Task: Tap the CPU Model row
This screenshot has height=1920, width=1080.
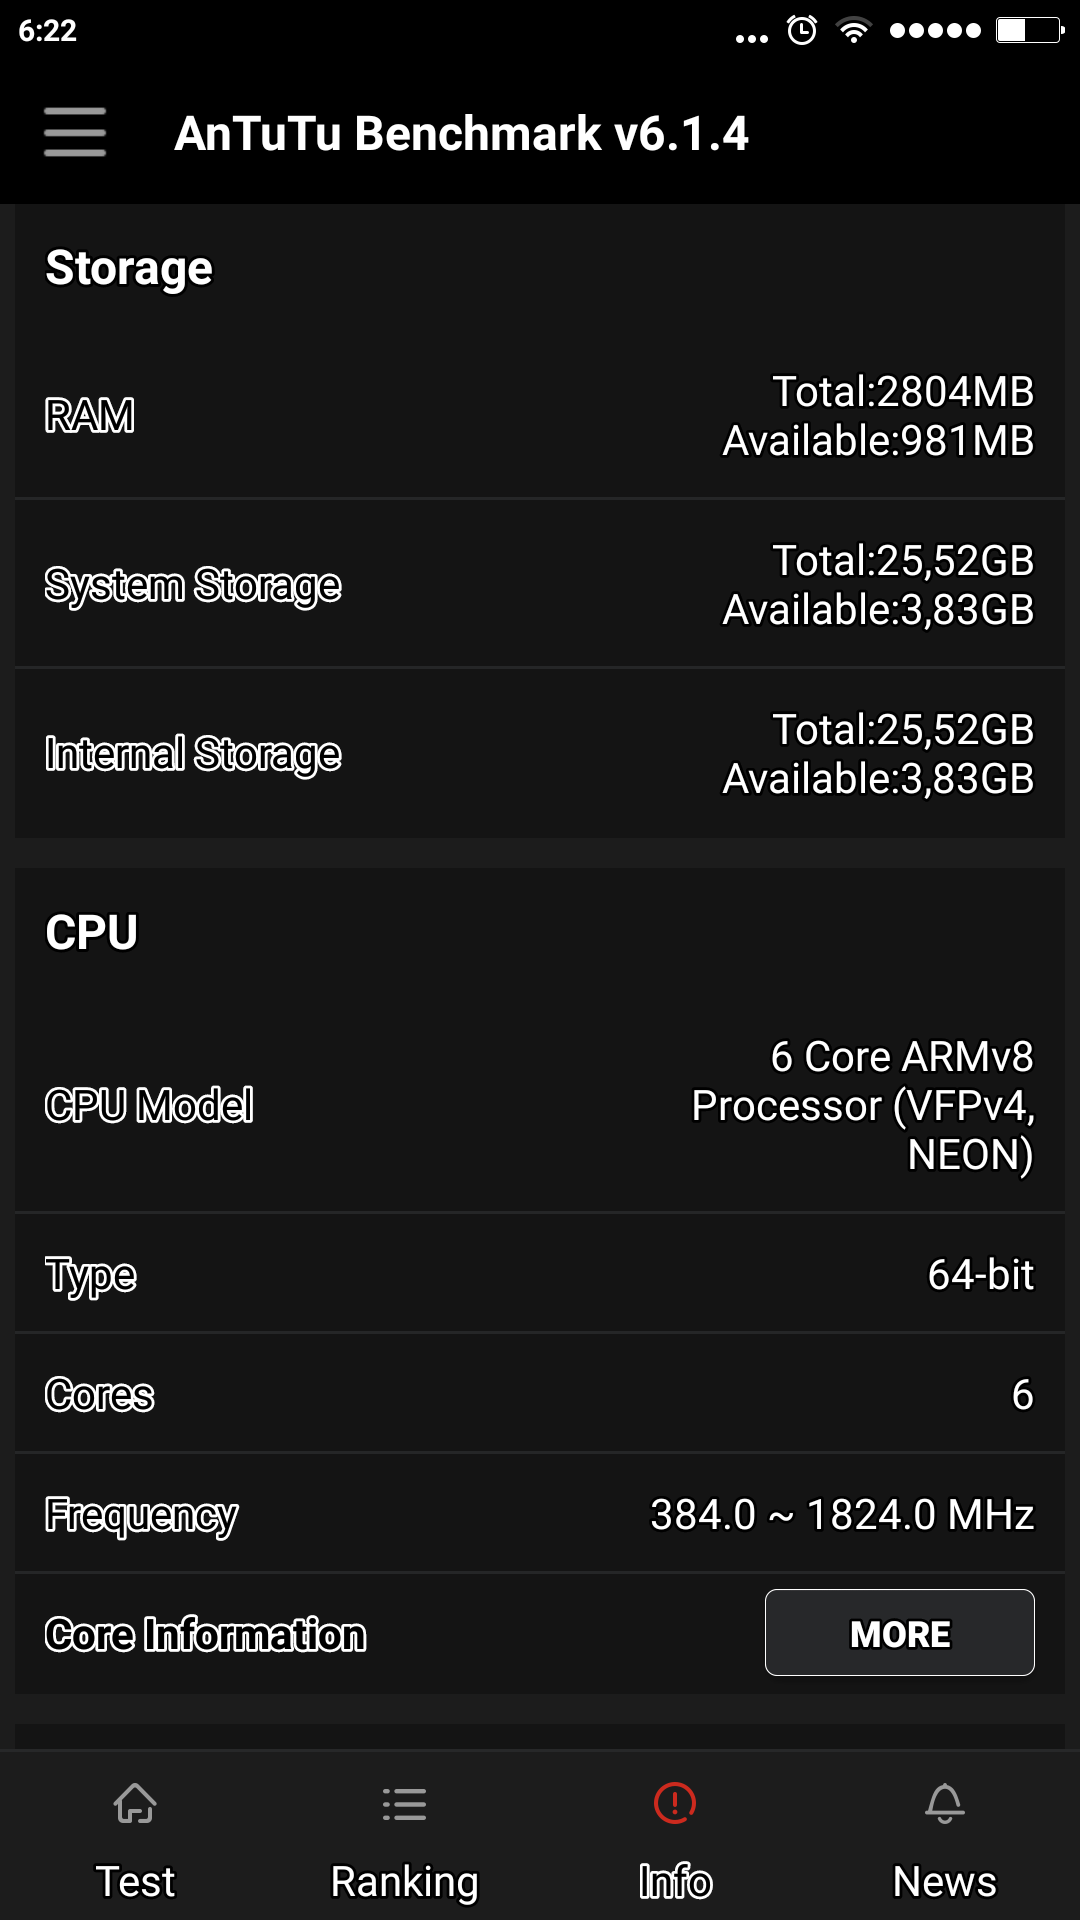Action: (x=540, y=1105)
